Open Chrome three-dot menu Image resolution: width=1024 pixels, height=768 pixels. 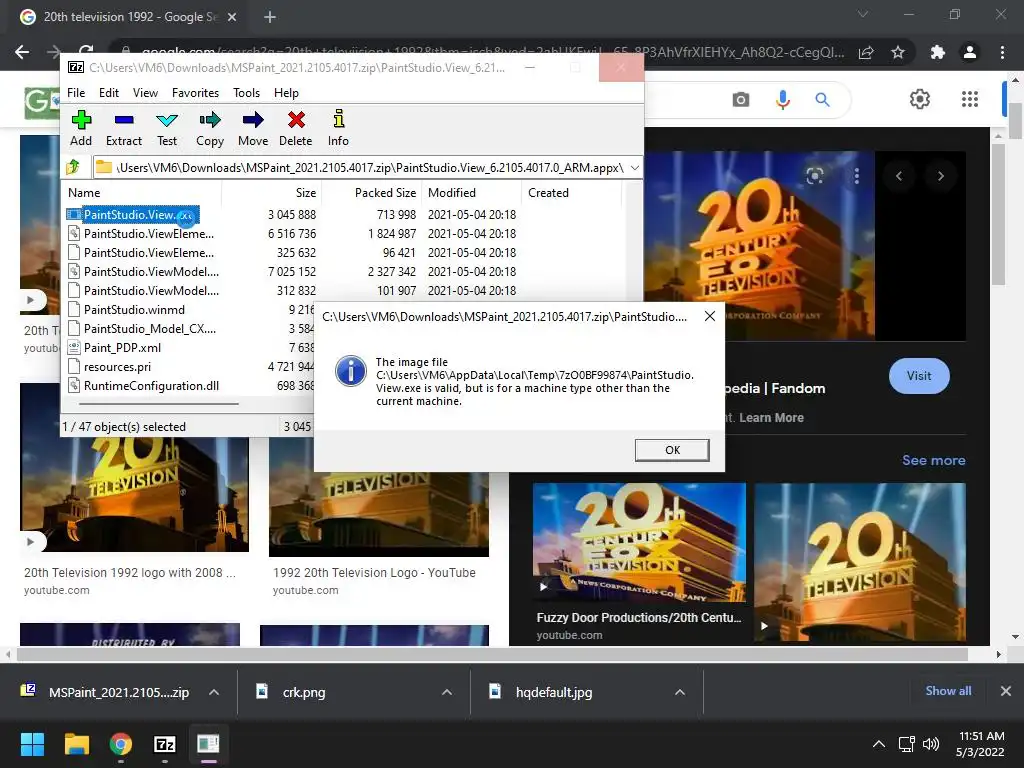(1002, 52)
